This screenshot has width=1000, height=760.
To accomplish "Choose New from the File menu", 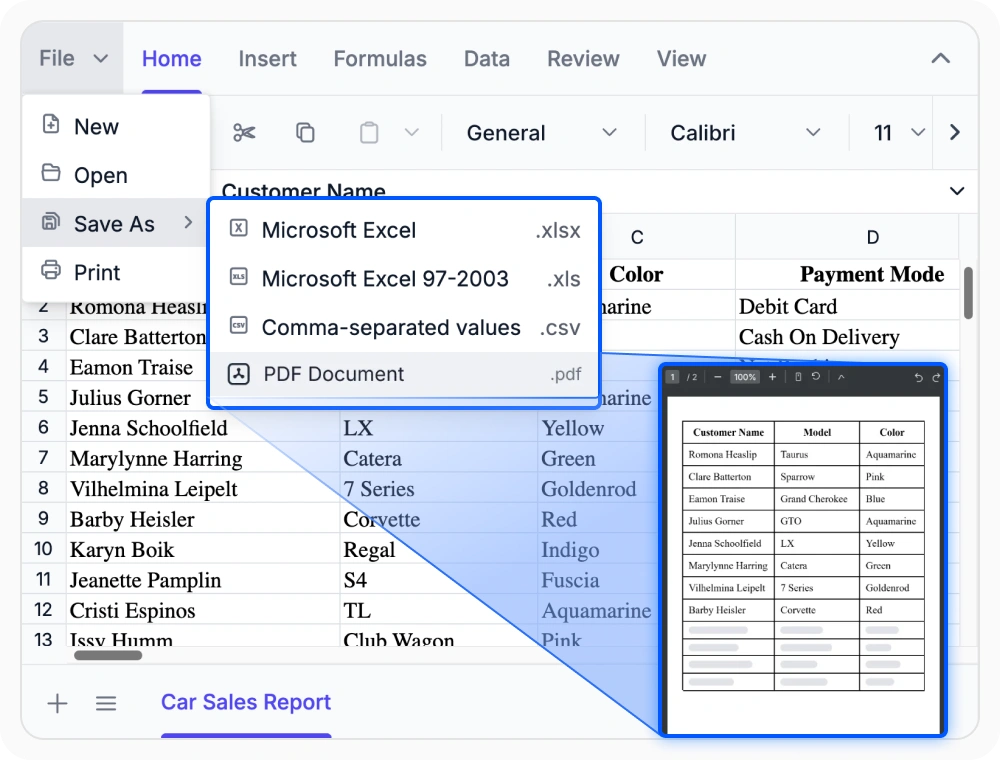I will coord(115,126).
